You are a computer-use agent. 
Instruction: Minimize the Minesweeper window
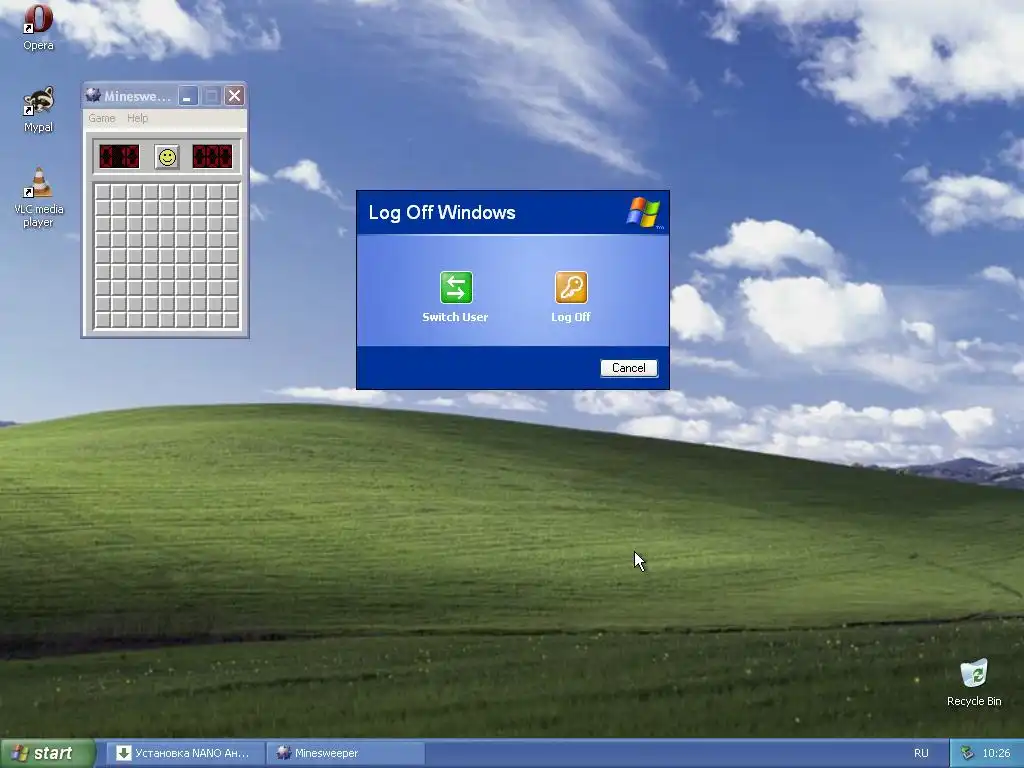tap(188, 96)
